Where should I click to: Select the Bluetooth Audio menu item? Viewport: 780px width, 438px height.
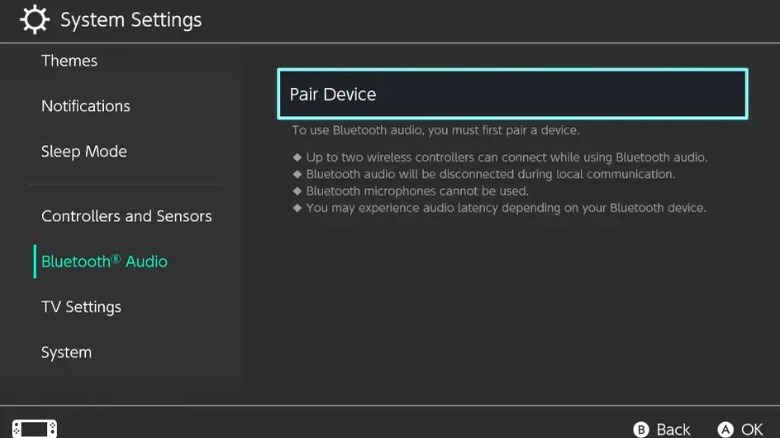104,262
